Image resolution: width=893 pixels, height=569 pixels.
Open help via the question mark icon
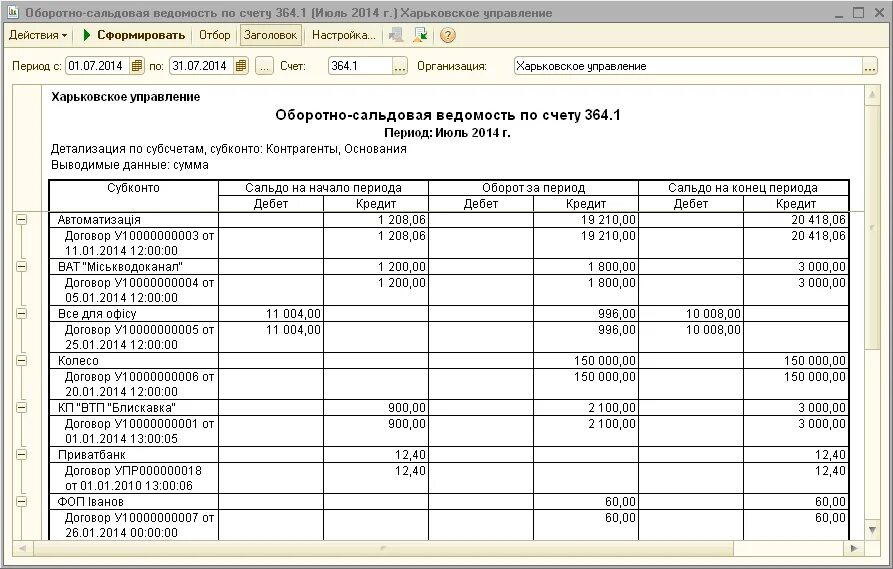click(x=448, y=35)
